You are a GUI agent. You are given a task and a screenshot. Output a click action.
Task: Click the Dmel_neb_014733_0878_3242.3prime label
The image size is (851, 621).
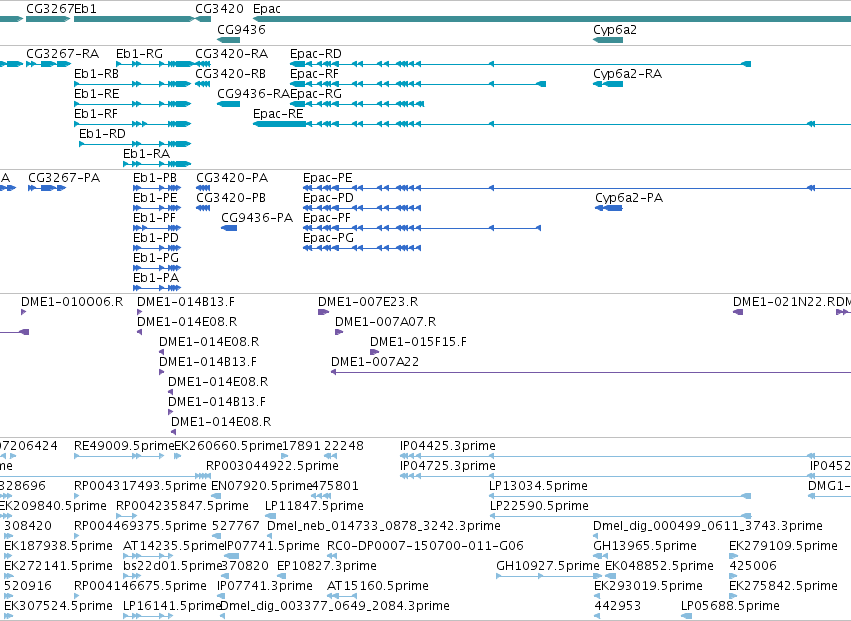pyautogui.click(x=383, y=527)
